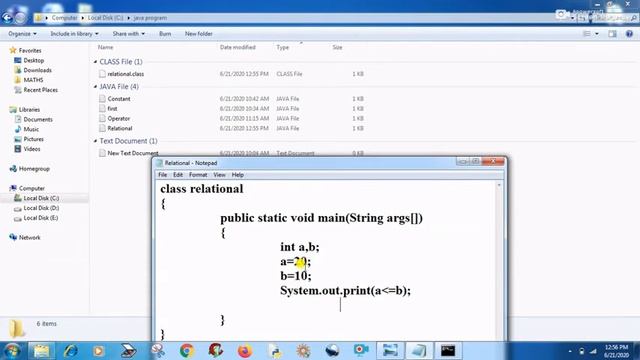The image size is (640, 360).
Task: Open the Python taskbar icon
Action: [x=275, y=351]
